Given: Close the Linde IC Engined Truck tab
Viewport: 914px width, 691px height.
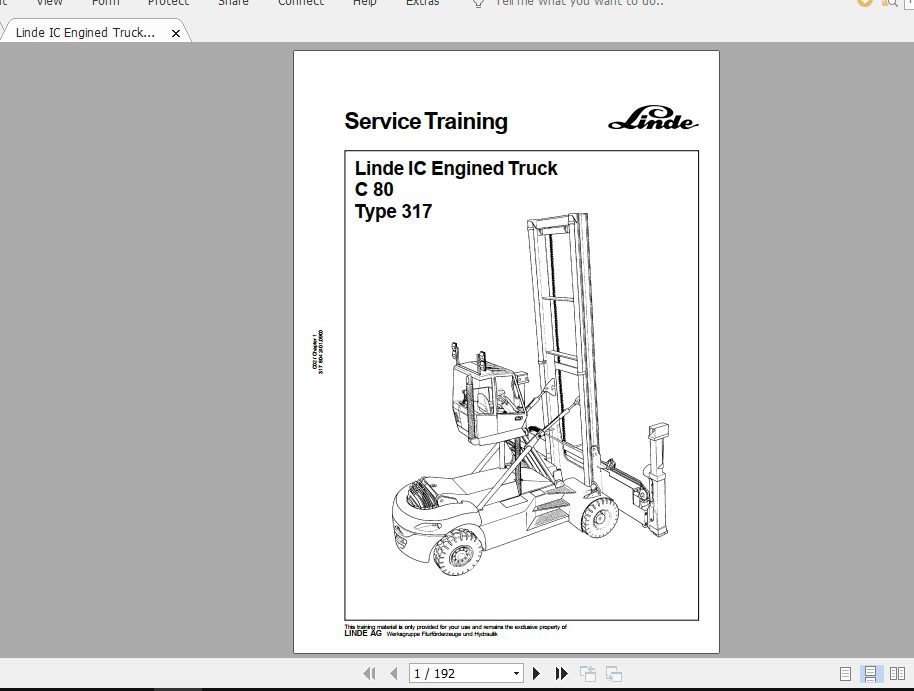Looking at the screenshot, I should coord(175,34).
